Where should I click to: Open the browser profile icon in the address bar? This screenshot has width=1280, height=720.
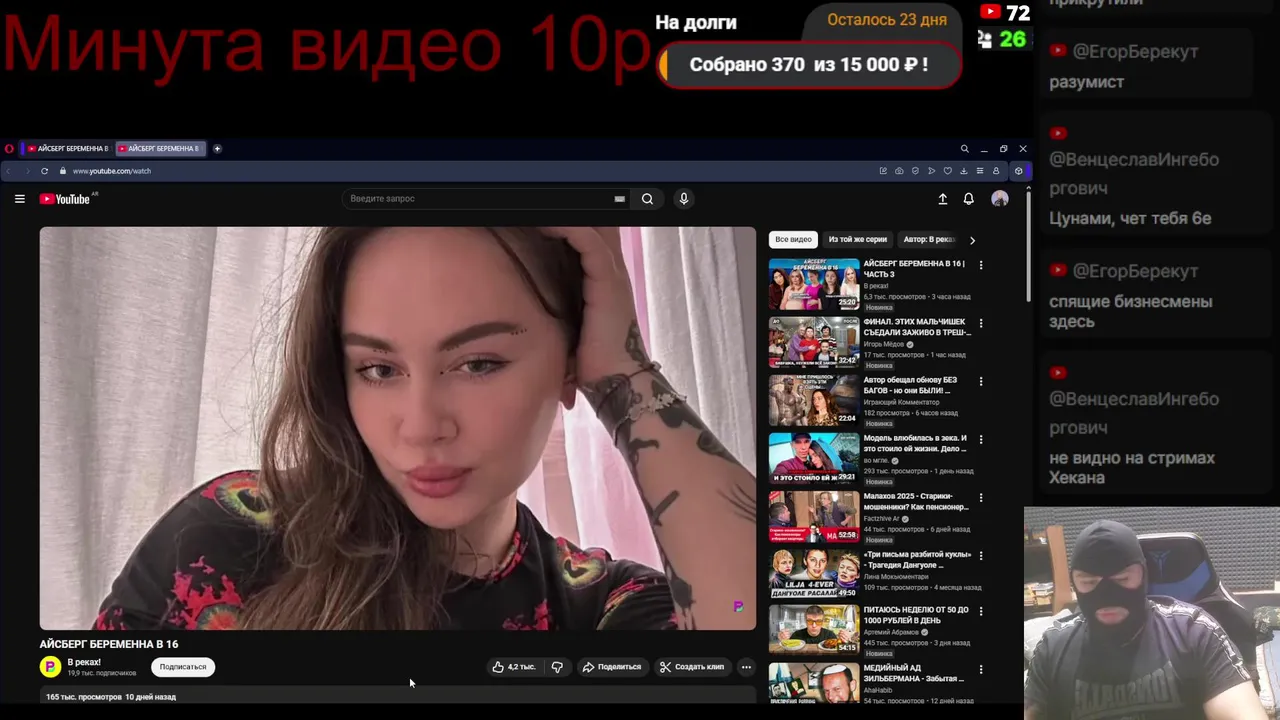click(996, 171)
